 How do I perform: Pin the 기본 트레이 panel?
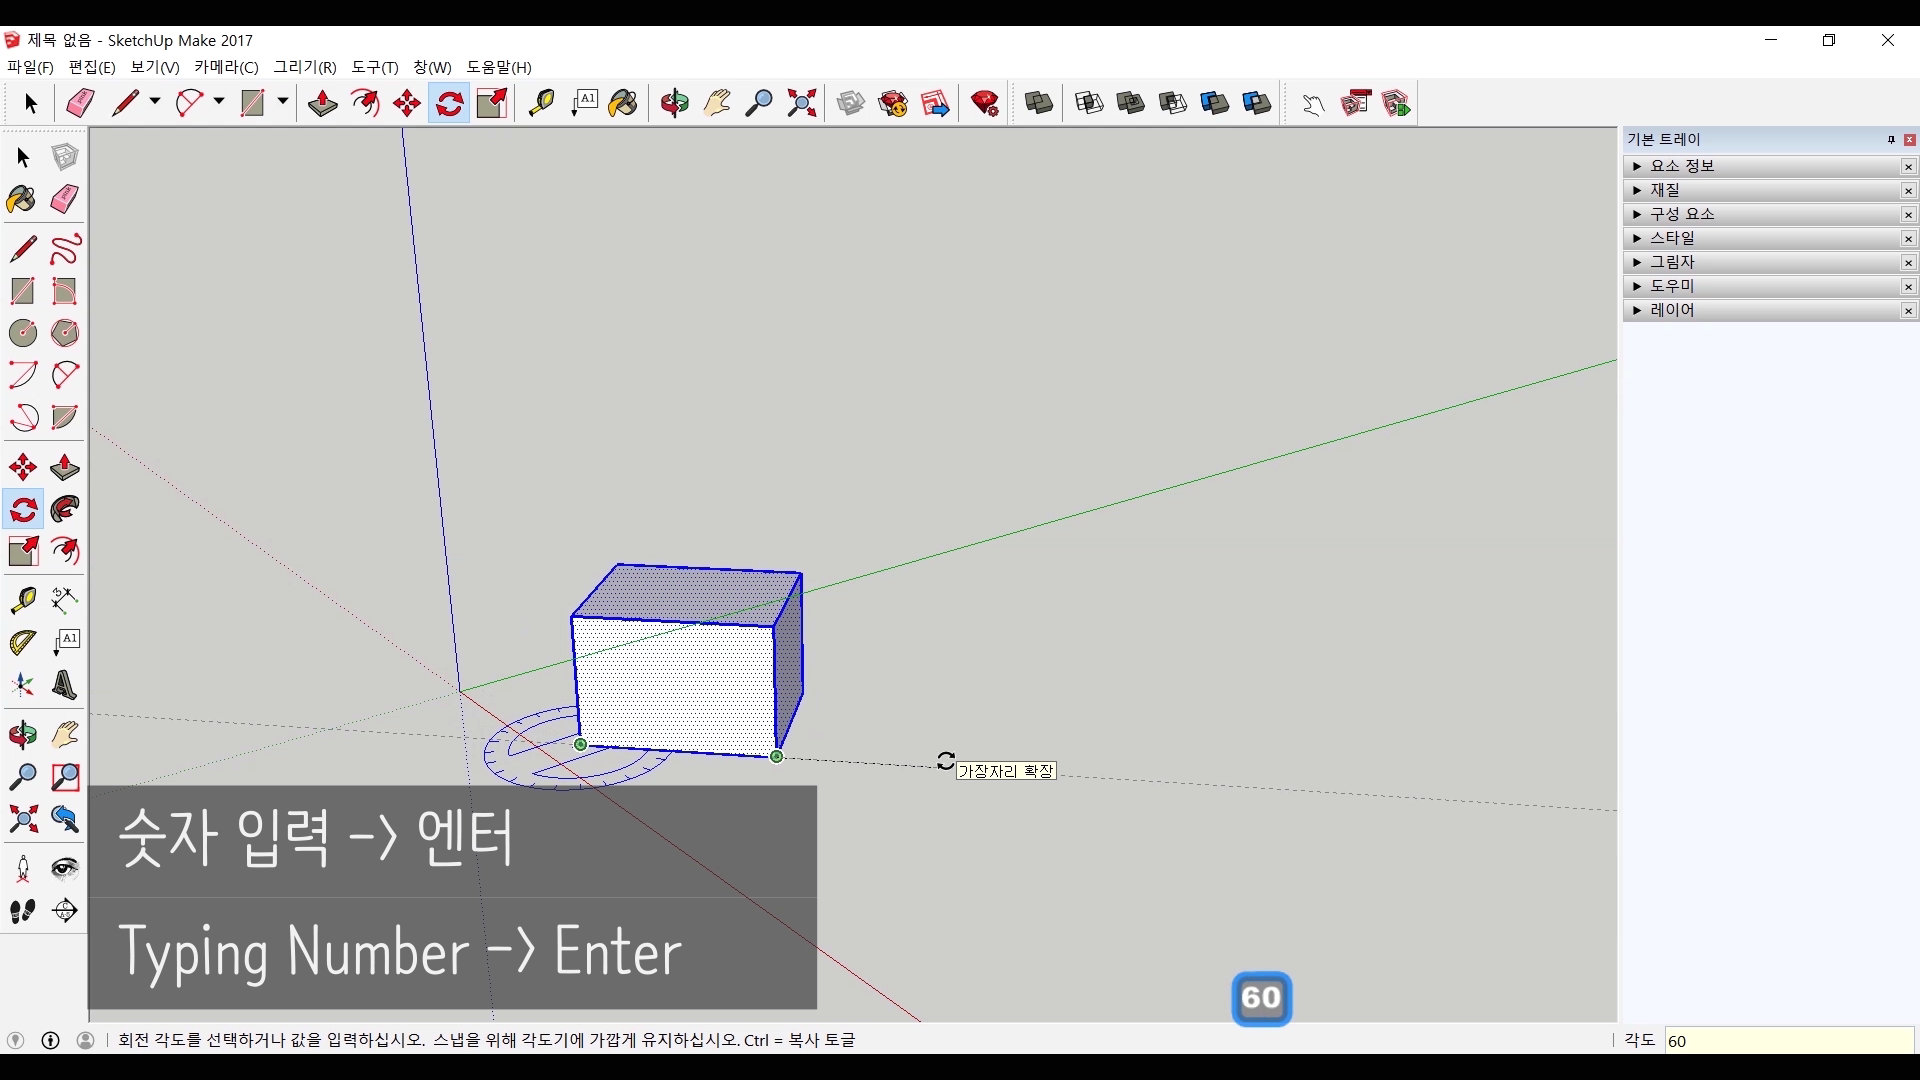tap(1891, 140)
